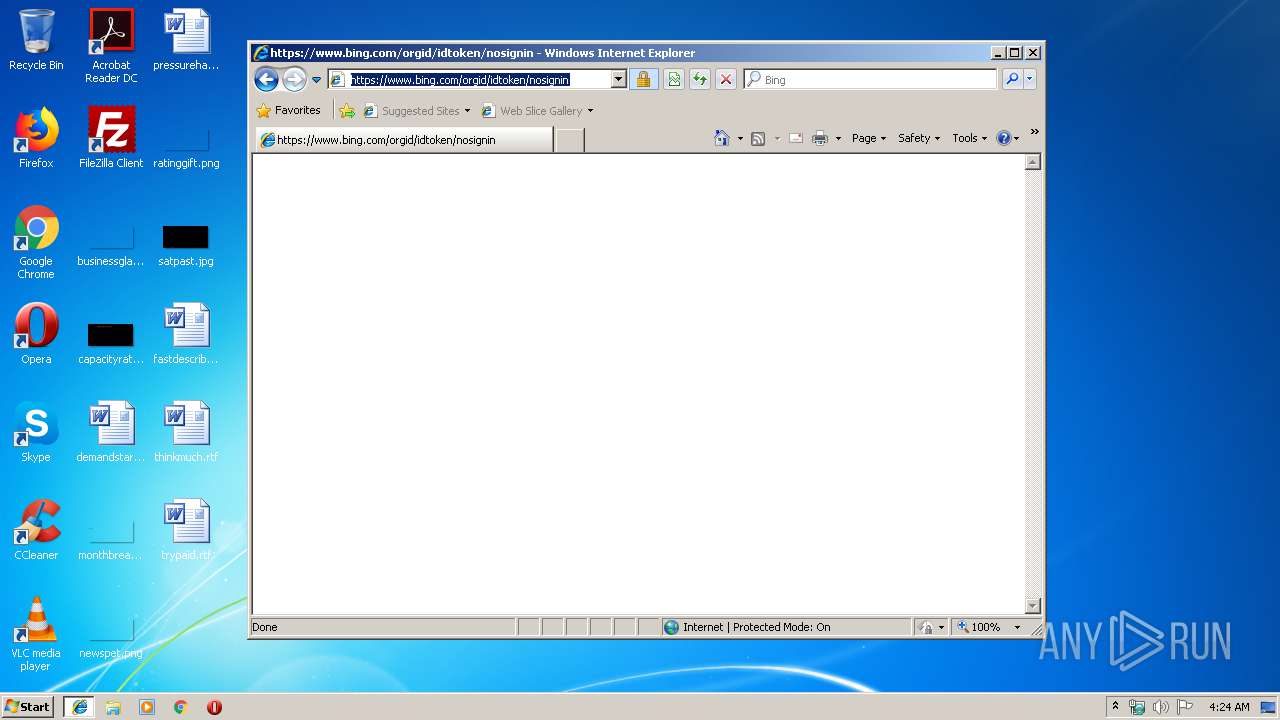Click the Compatibility View icon

pos(674,80)
